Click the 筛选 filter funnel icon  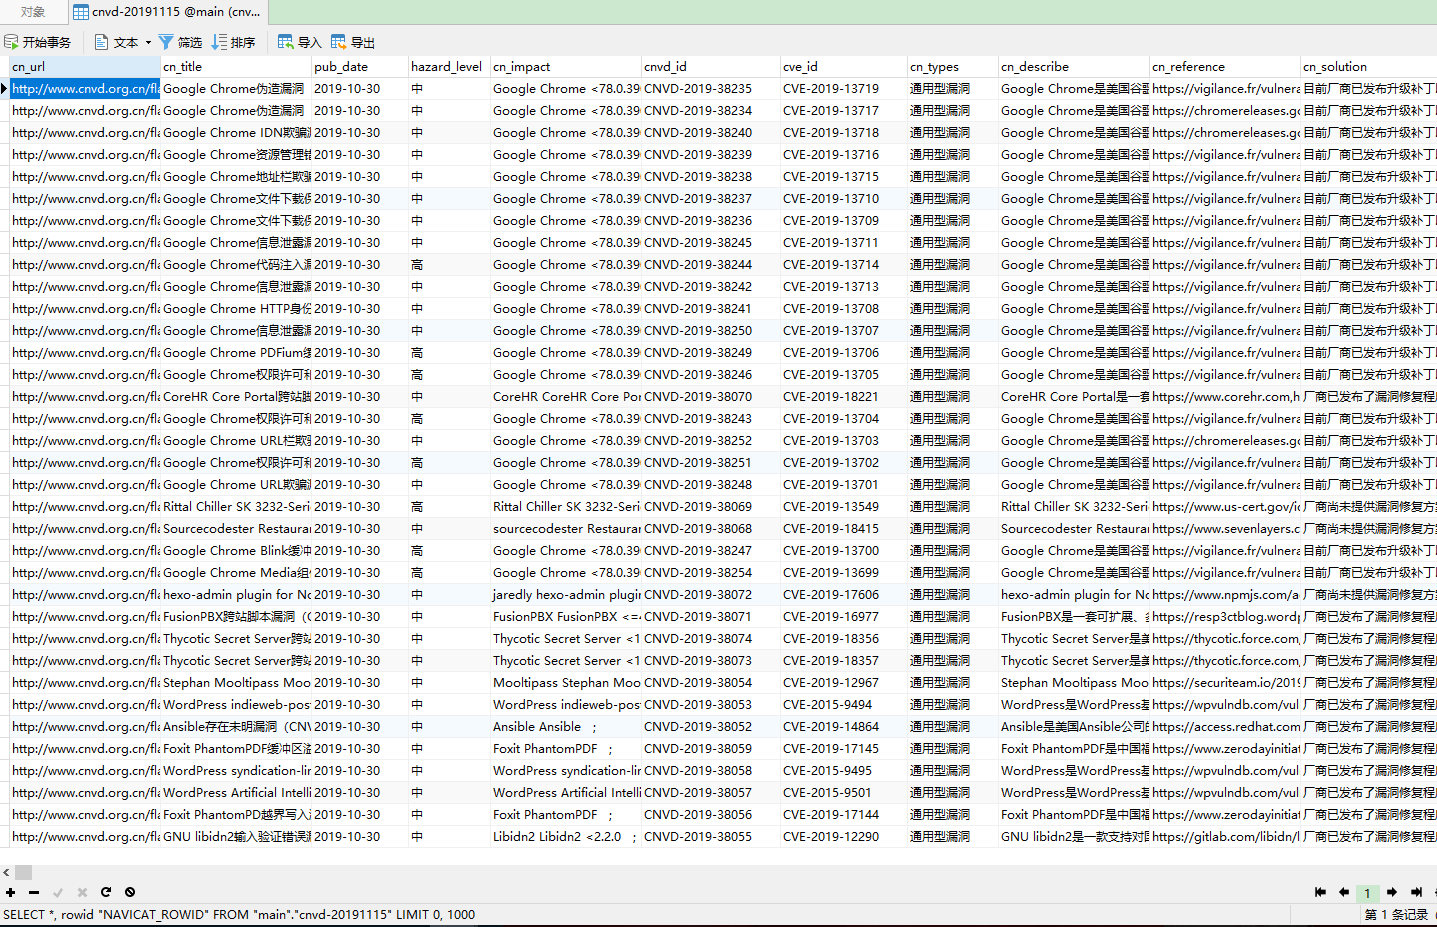166,42
